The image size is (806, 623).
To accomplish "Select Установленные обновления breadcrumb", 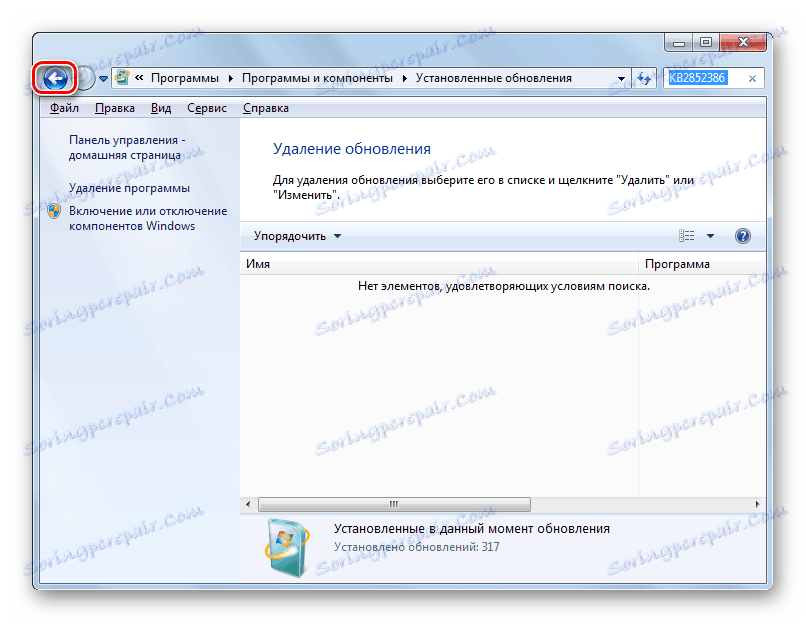I will click(493, 78).
